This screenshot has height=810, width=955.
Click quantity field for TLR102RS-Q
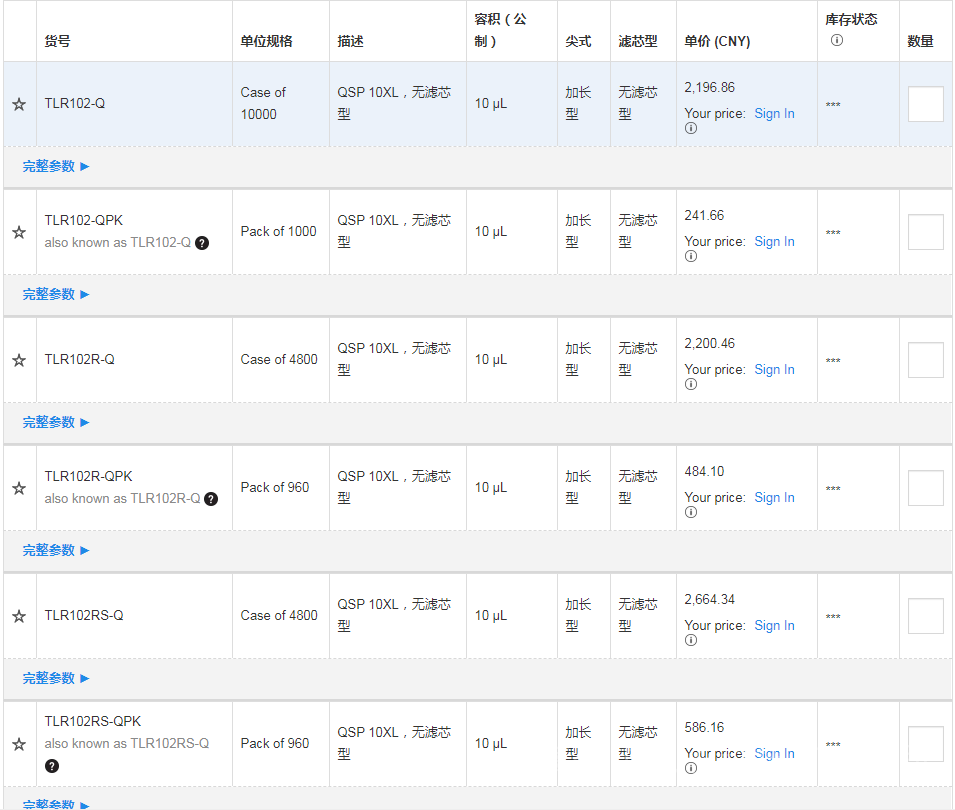coord(925,616)
